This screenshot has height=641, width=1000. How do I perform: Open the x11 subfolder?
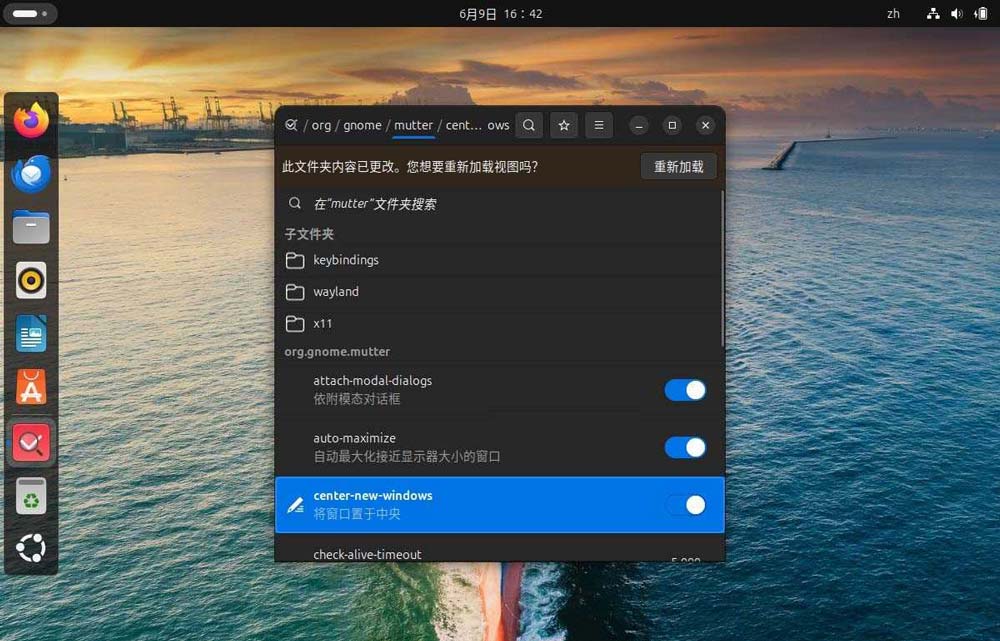(323, 323)
